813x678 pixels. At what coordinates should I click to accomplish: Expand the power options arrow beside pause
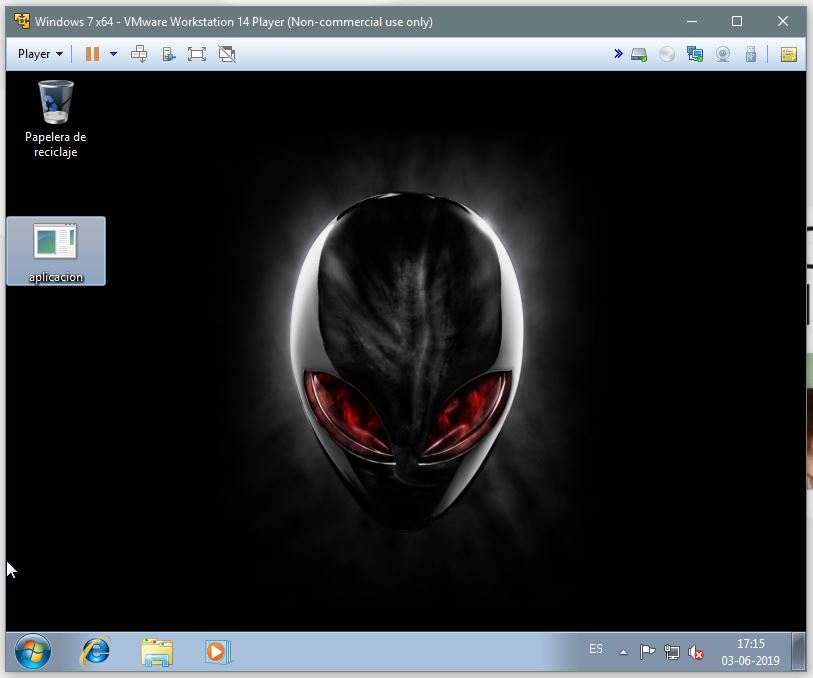[x=114, y=54]
